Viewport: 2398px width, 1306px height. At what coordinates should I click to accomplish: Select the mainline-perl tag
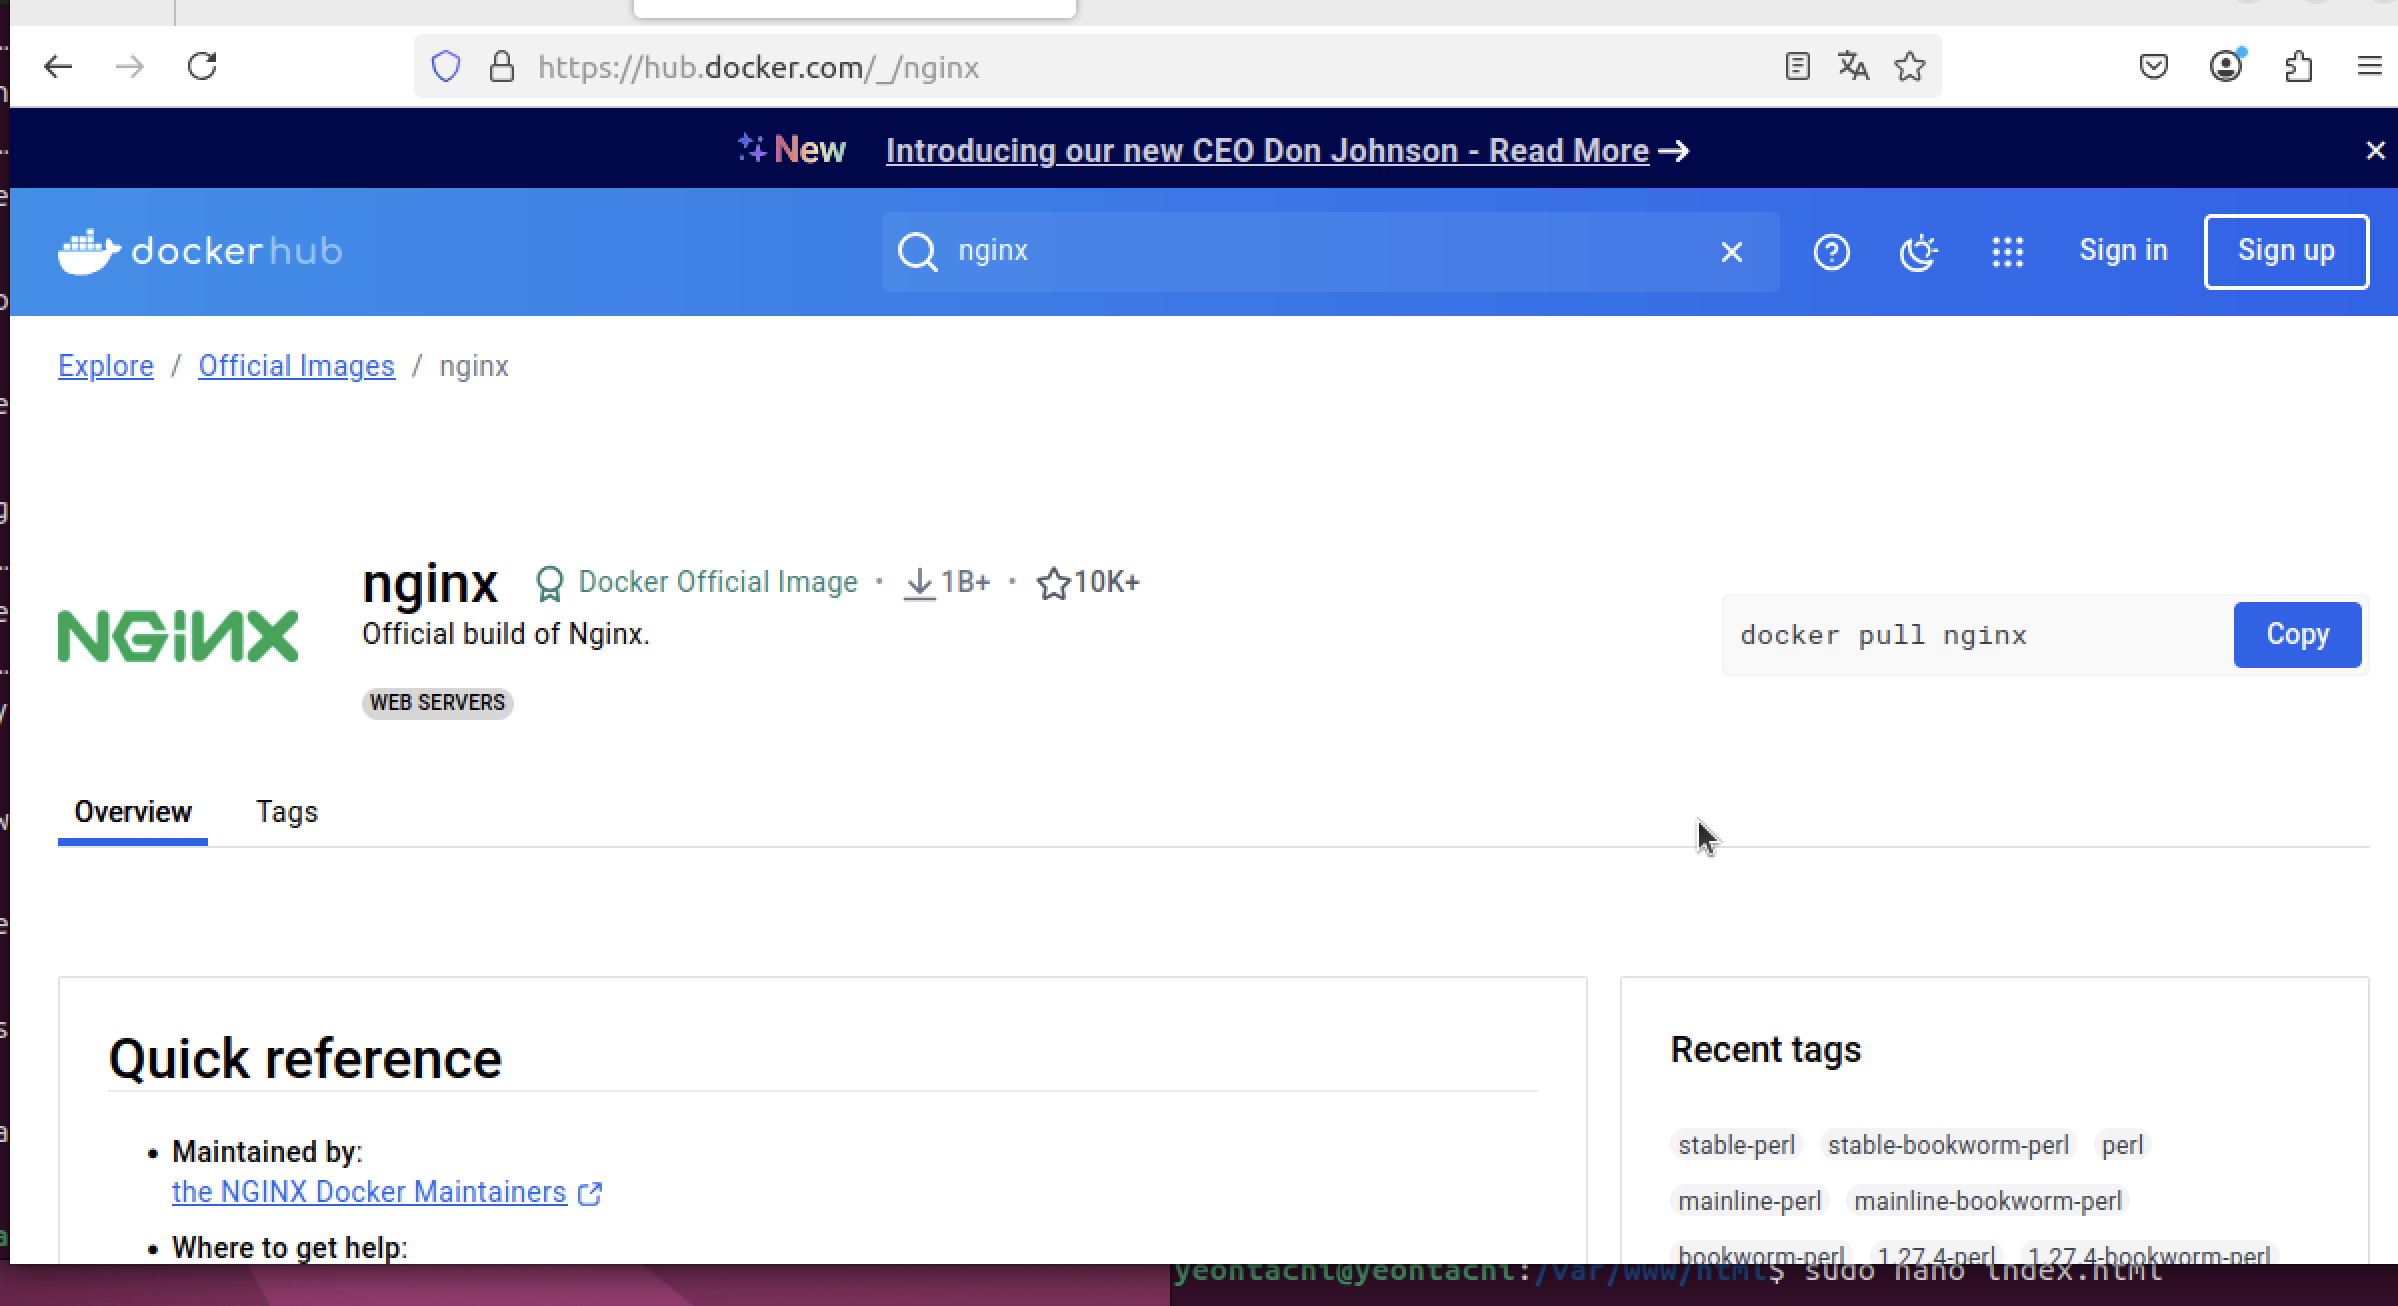tap(1749, 1201)
